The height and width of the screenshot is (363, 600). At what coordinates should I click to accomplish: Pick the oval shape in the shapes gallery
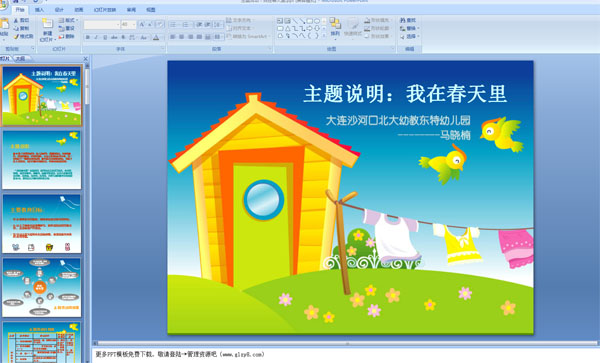coord(317,21)
